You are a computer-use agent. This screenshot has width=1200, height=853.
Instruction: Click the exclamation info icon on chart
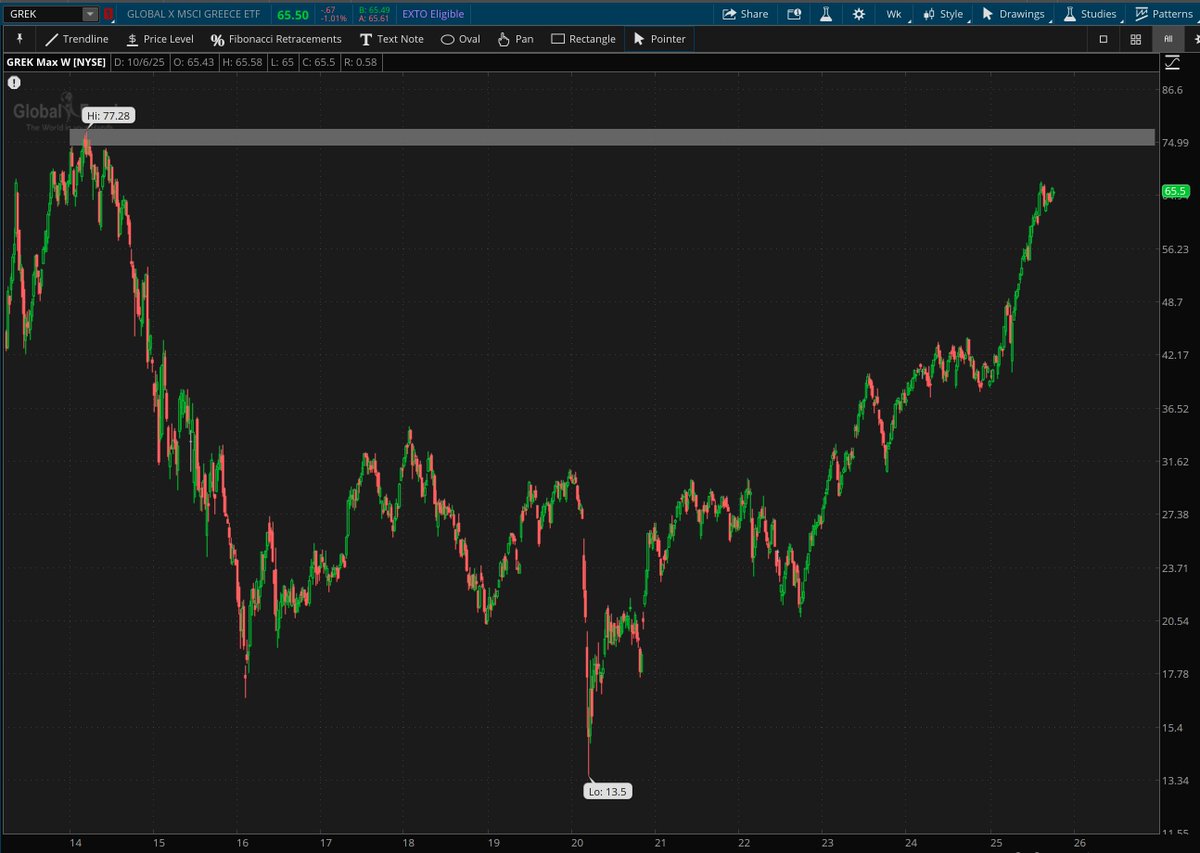13,84
